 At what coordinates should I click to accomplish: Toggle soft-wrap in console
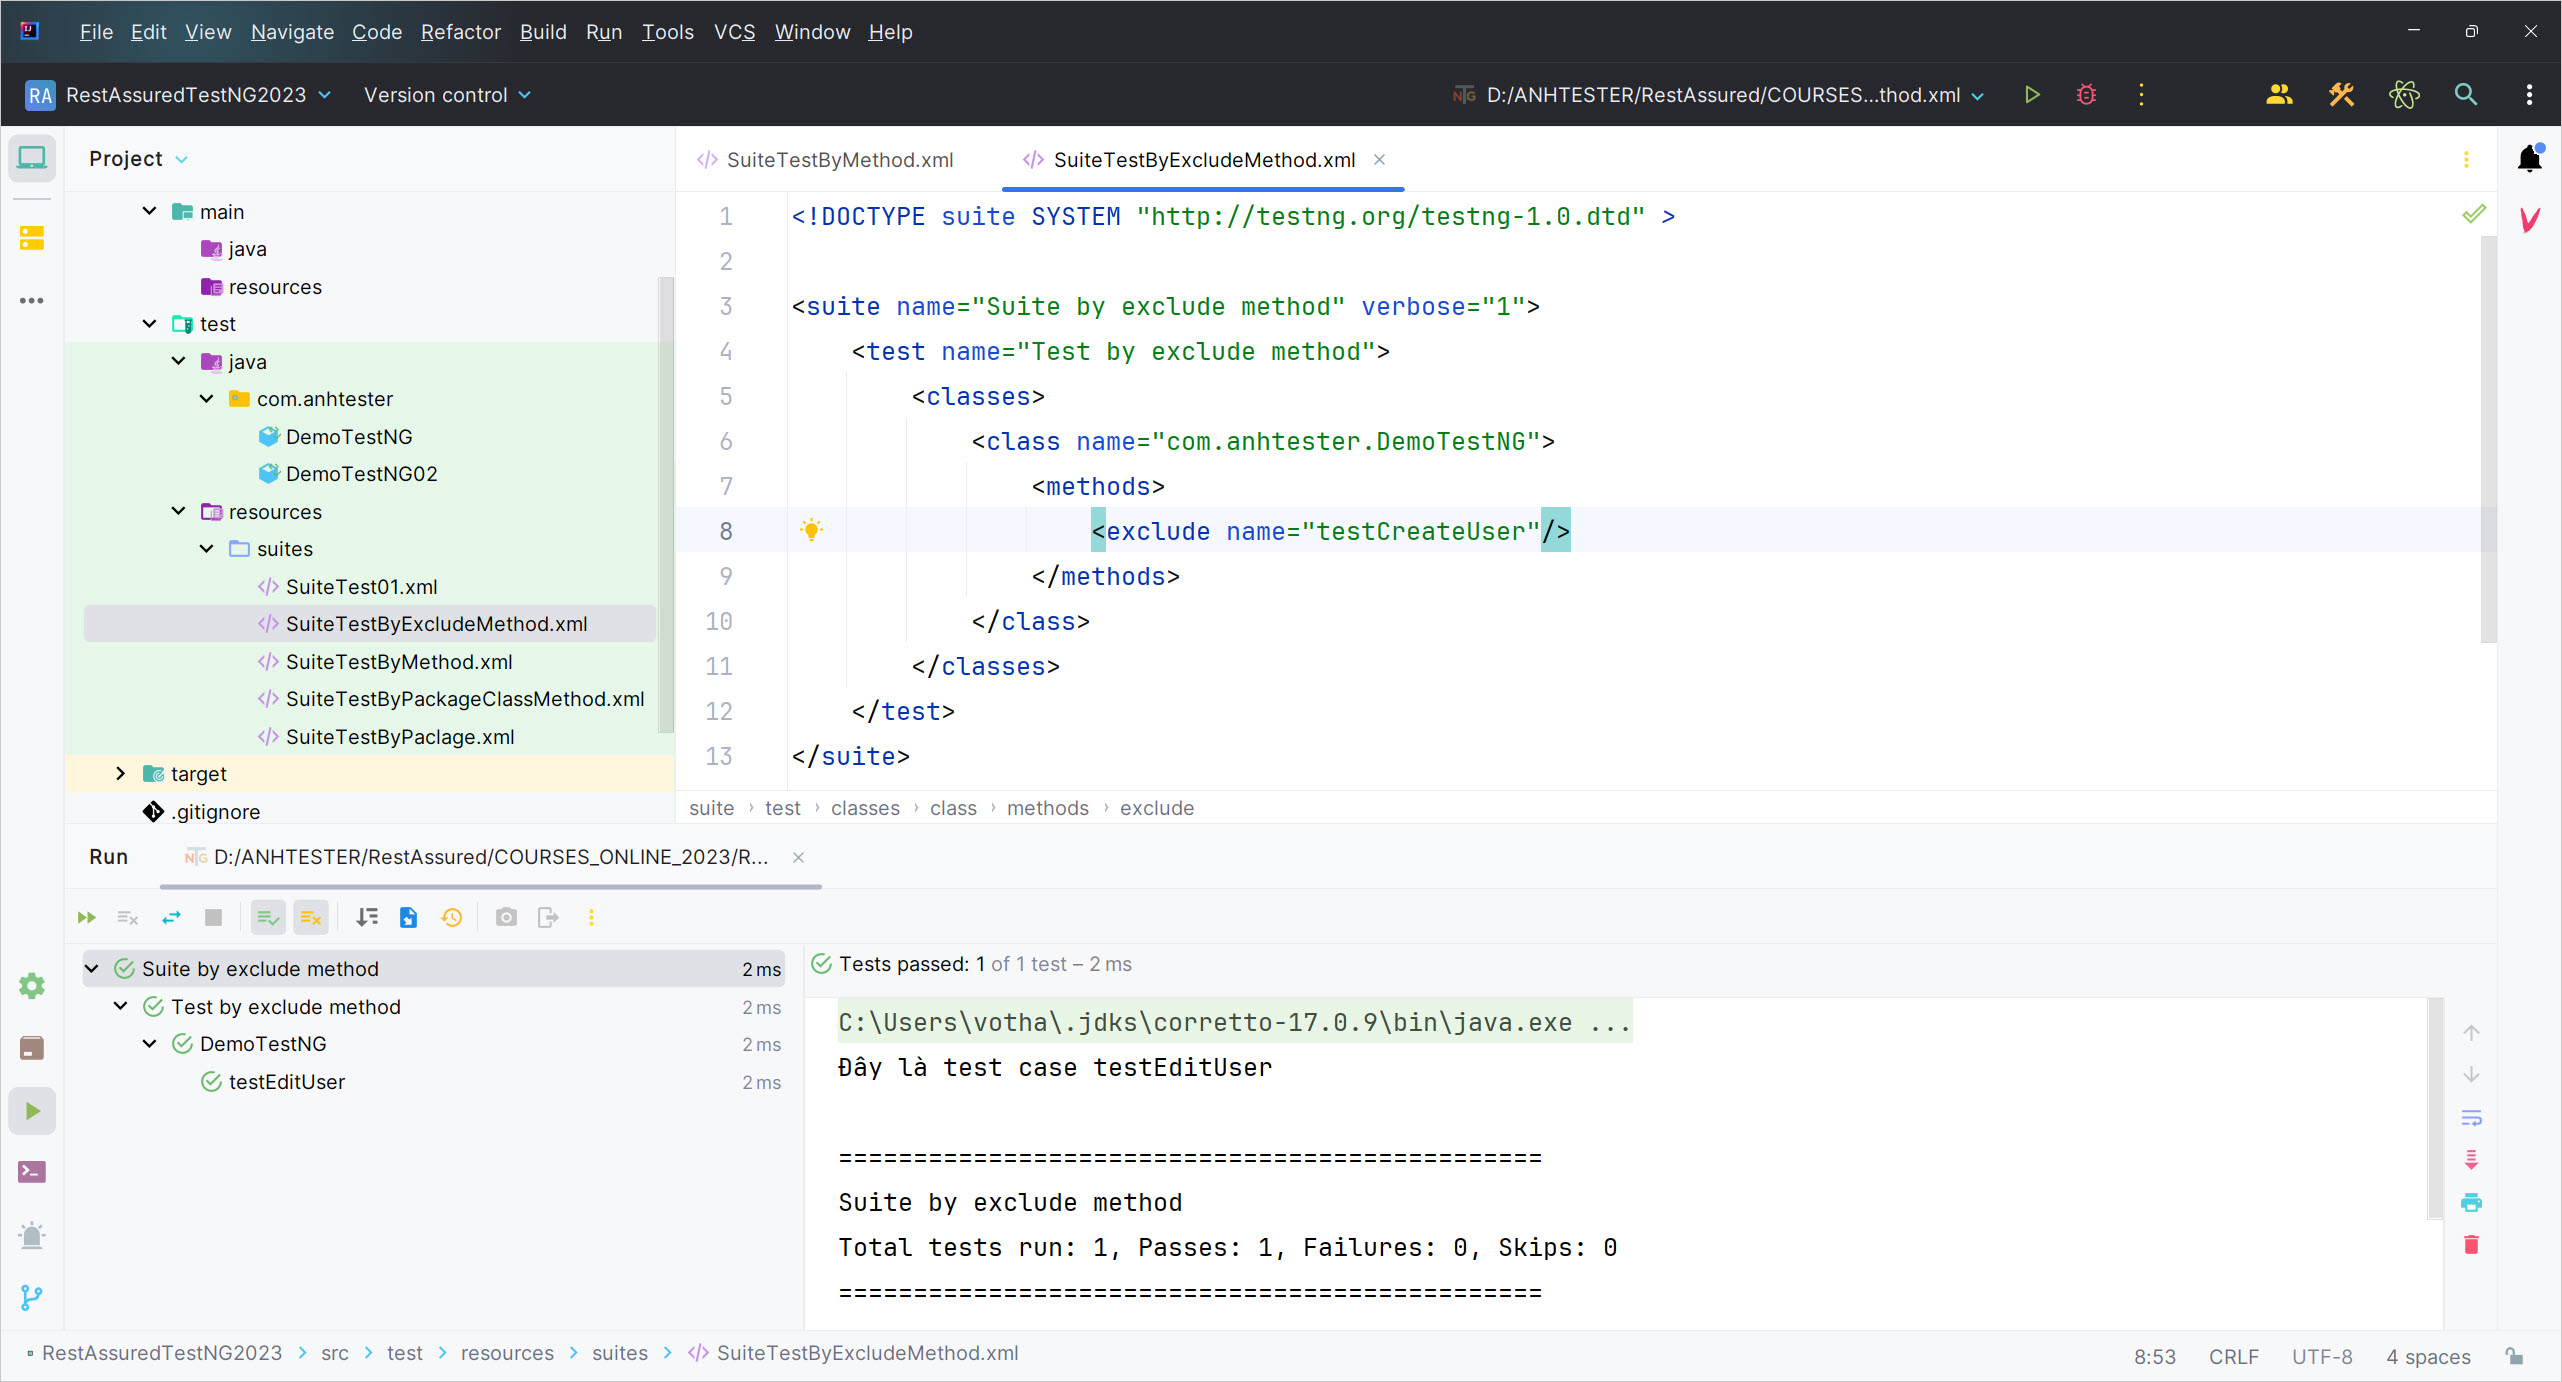2471,1118
